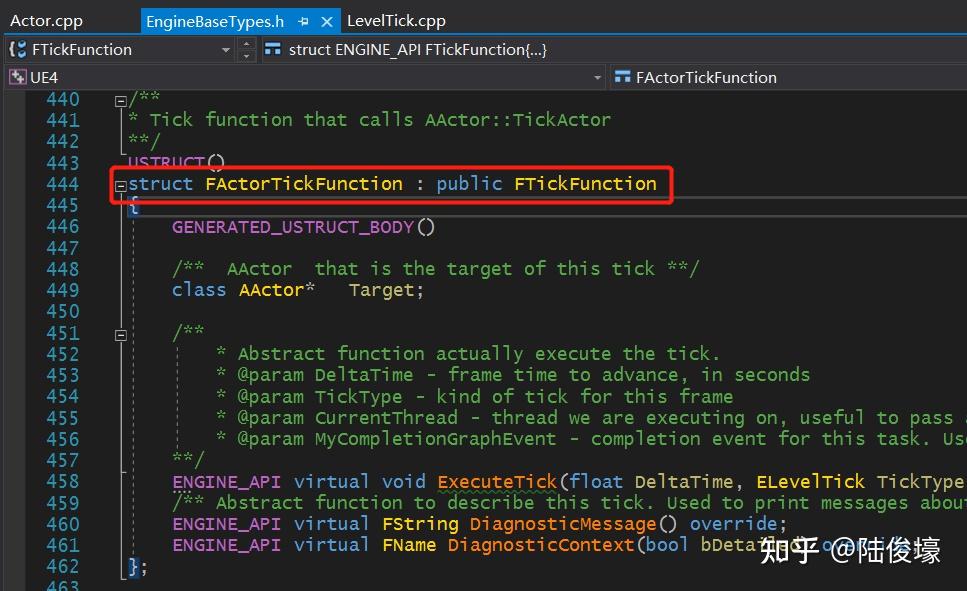Collapse the struct body at line 445
Screen dimensions: 967x591
pos(119,205)
